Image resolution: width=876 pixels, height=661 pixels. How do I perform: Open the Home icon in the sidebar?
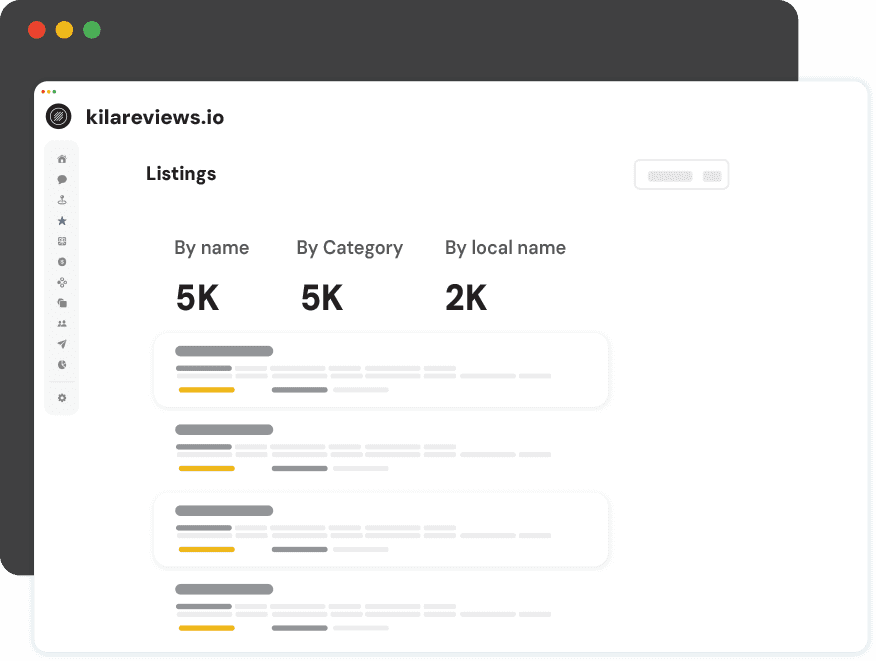tap(62, 159)
